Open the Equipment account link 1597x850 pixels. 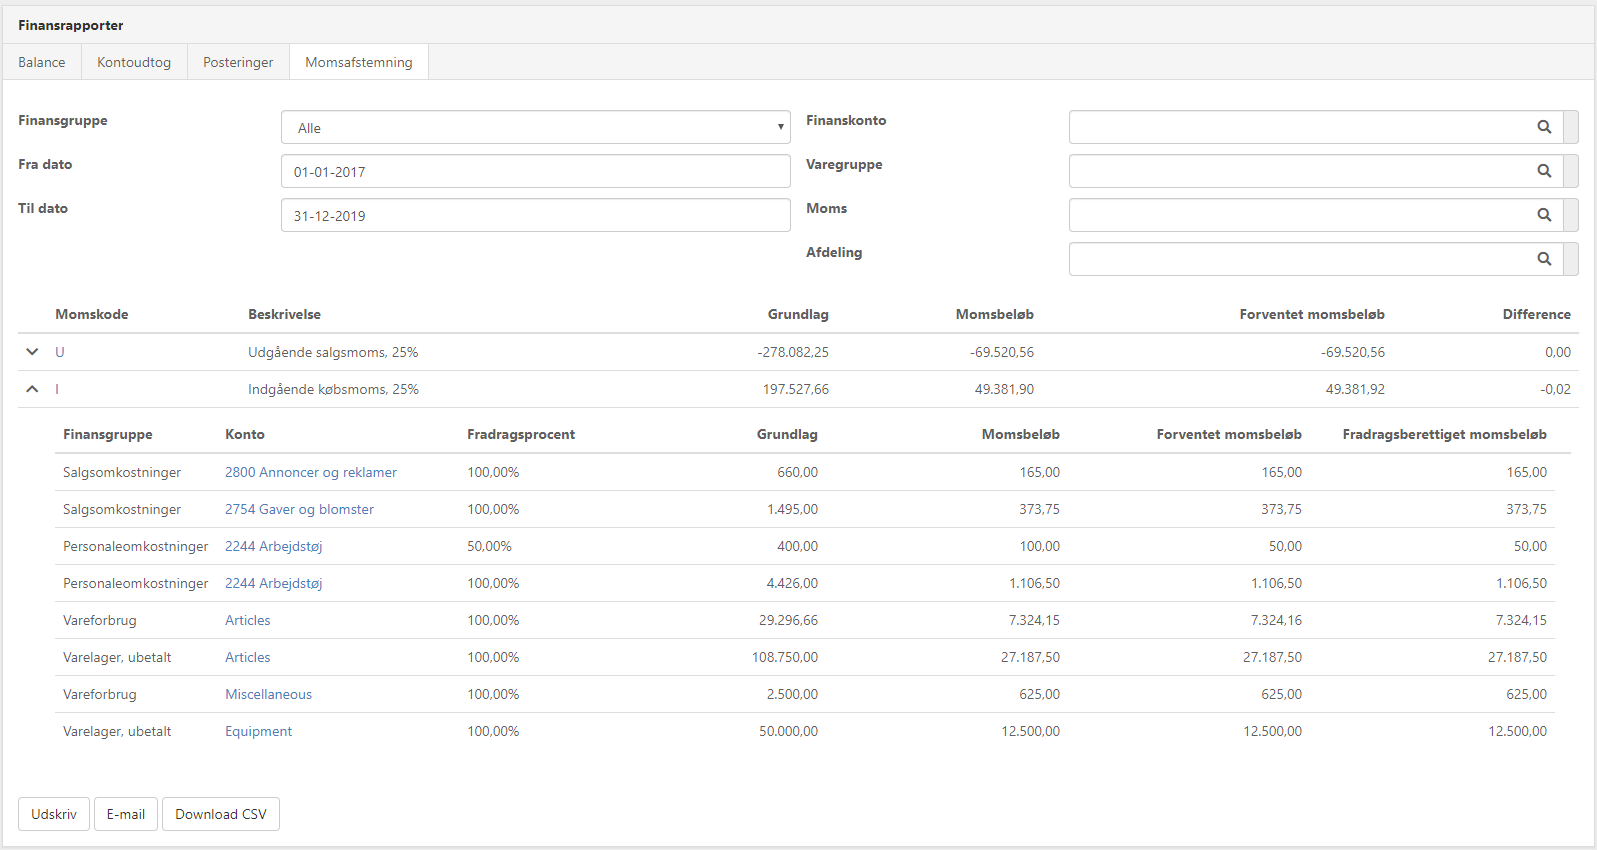point(258,731)
